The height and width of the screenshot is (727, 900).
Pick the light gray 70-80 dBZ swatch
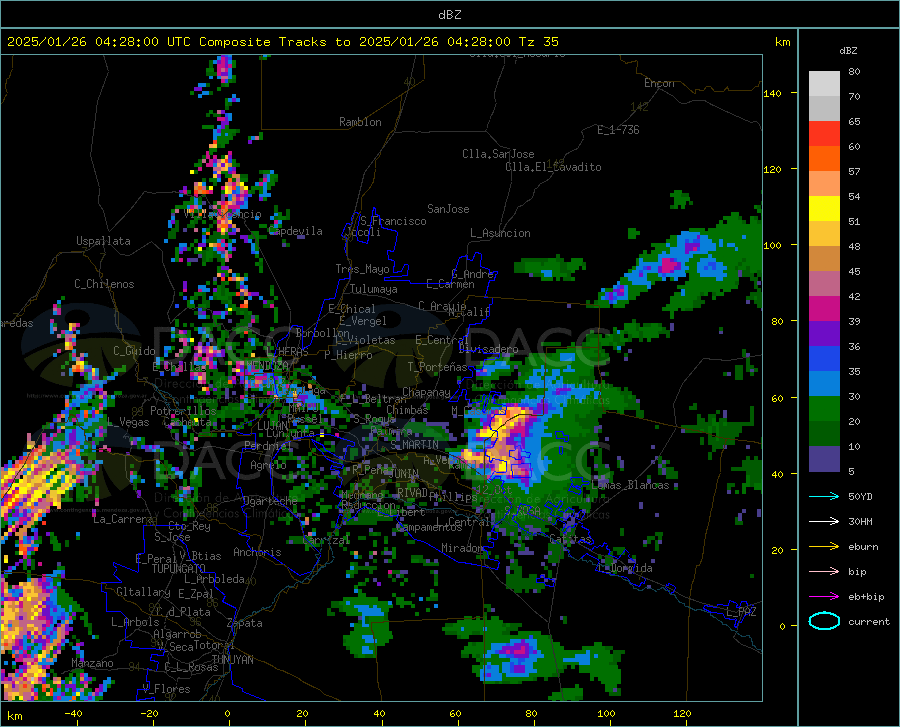point(824,84)
